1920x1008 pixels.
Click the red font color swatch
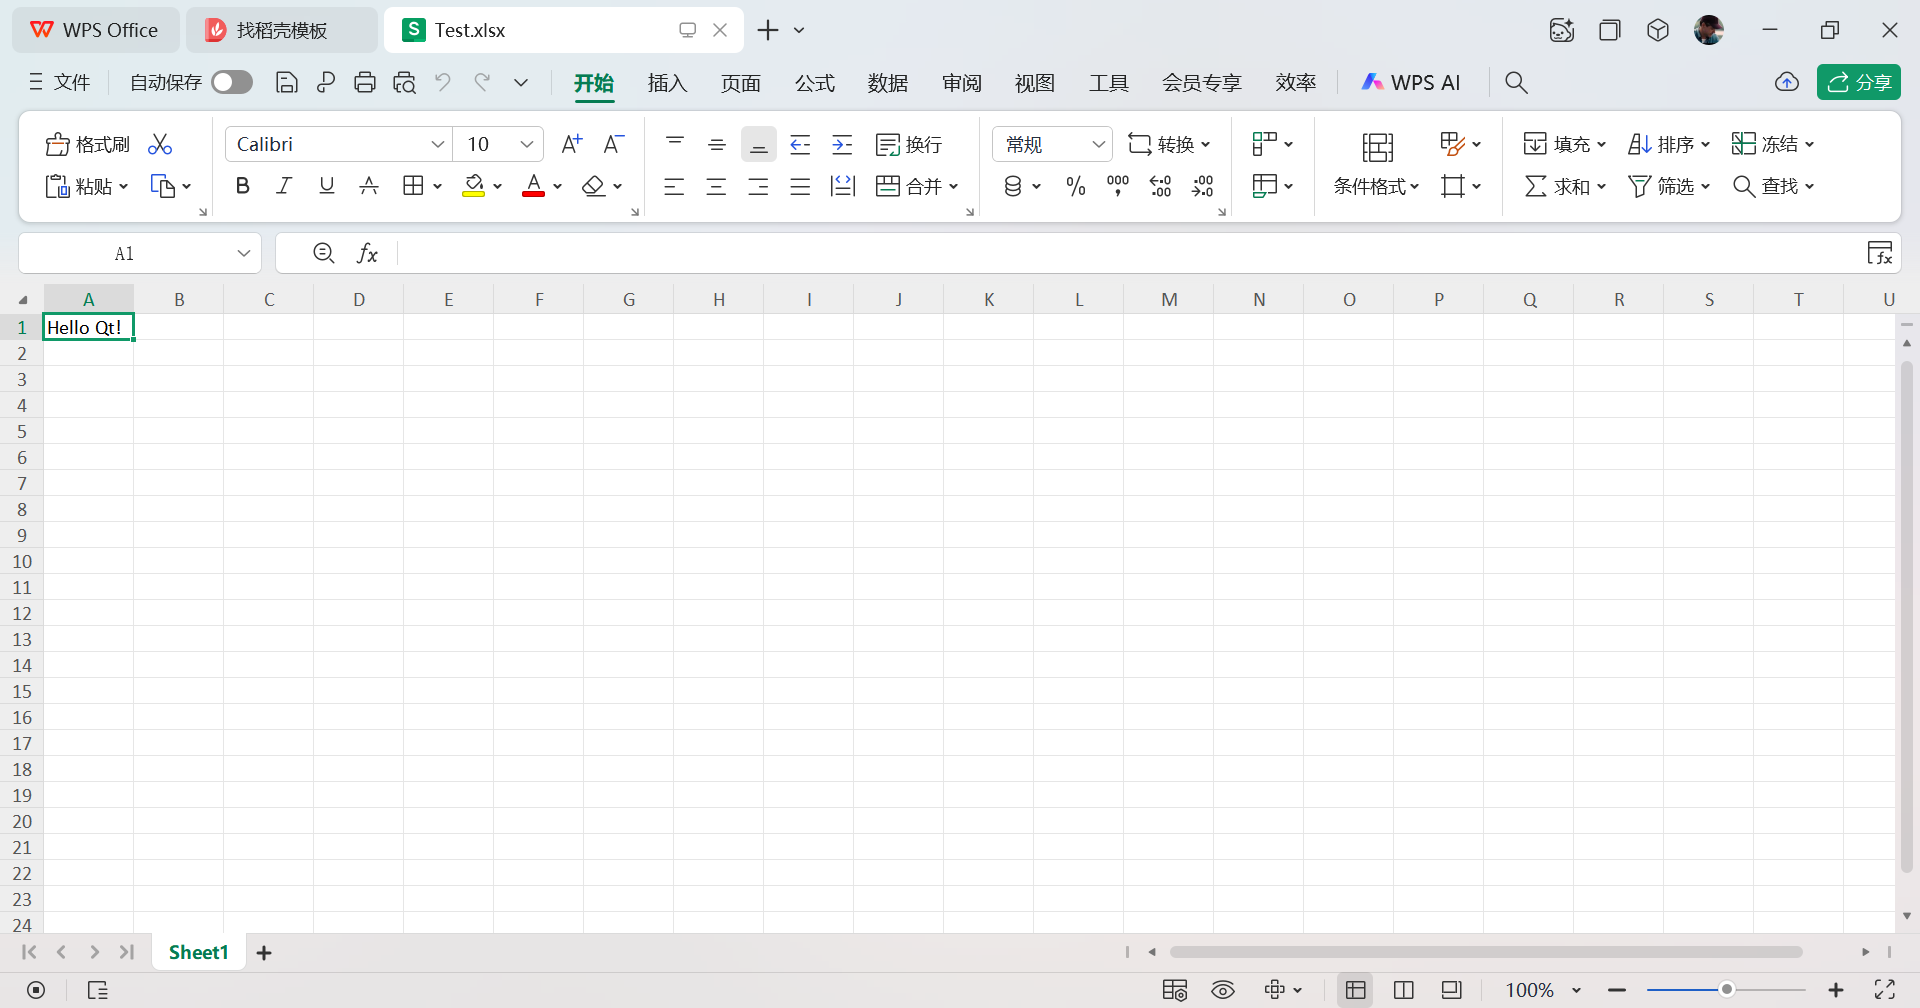pos(534,186)
